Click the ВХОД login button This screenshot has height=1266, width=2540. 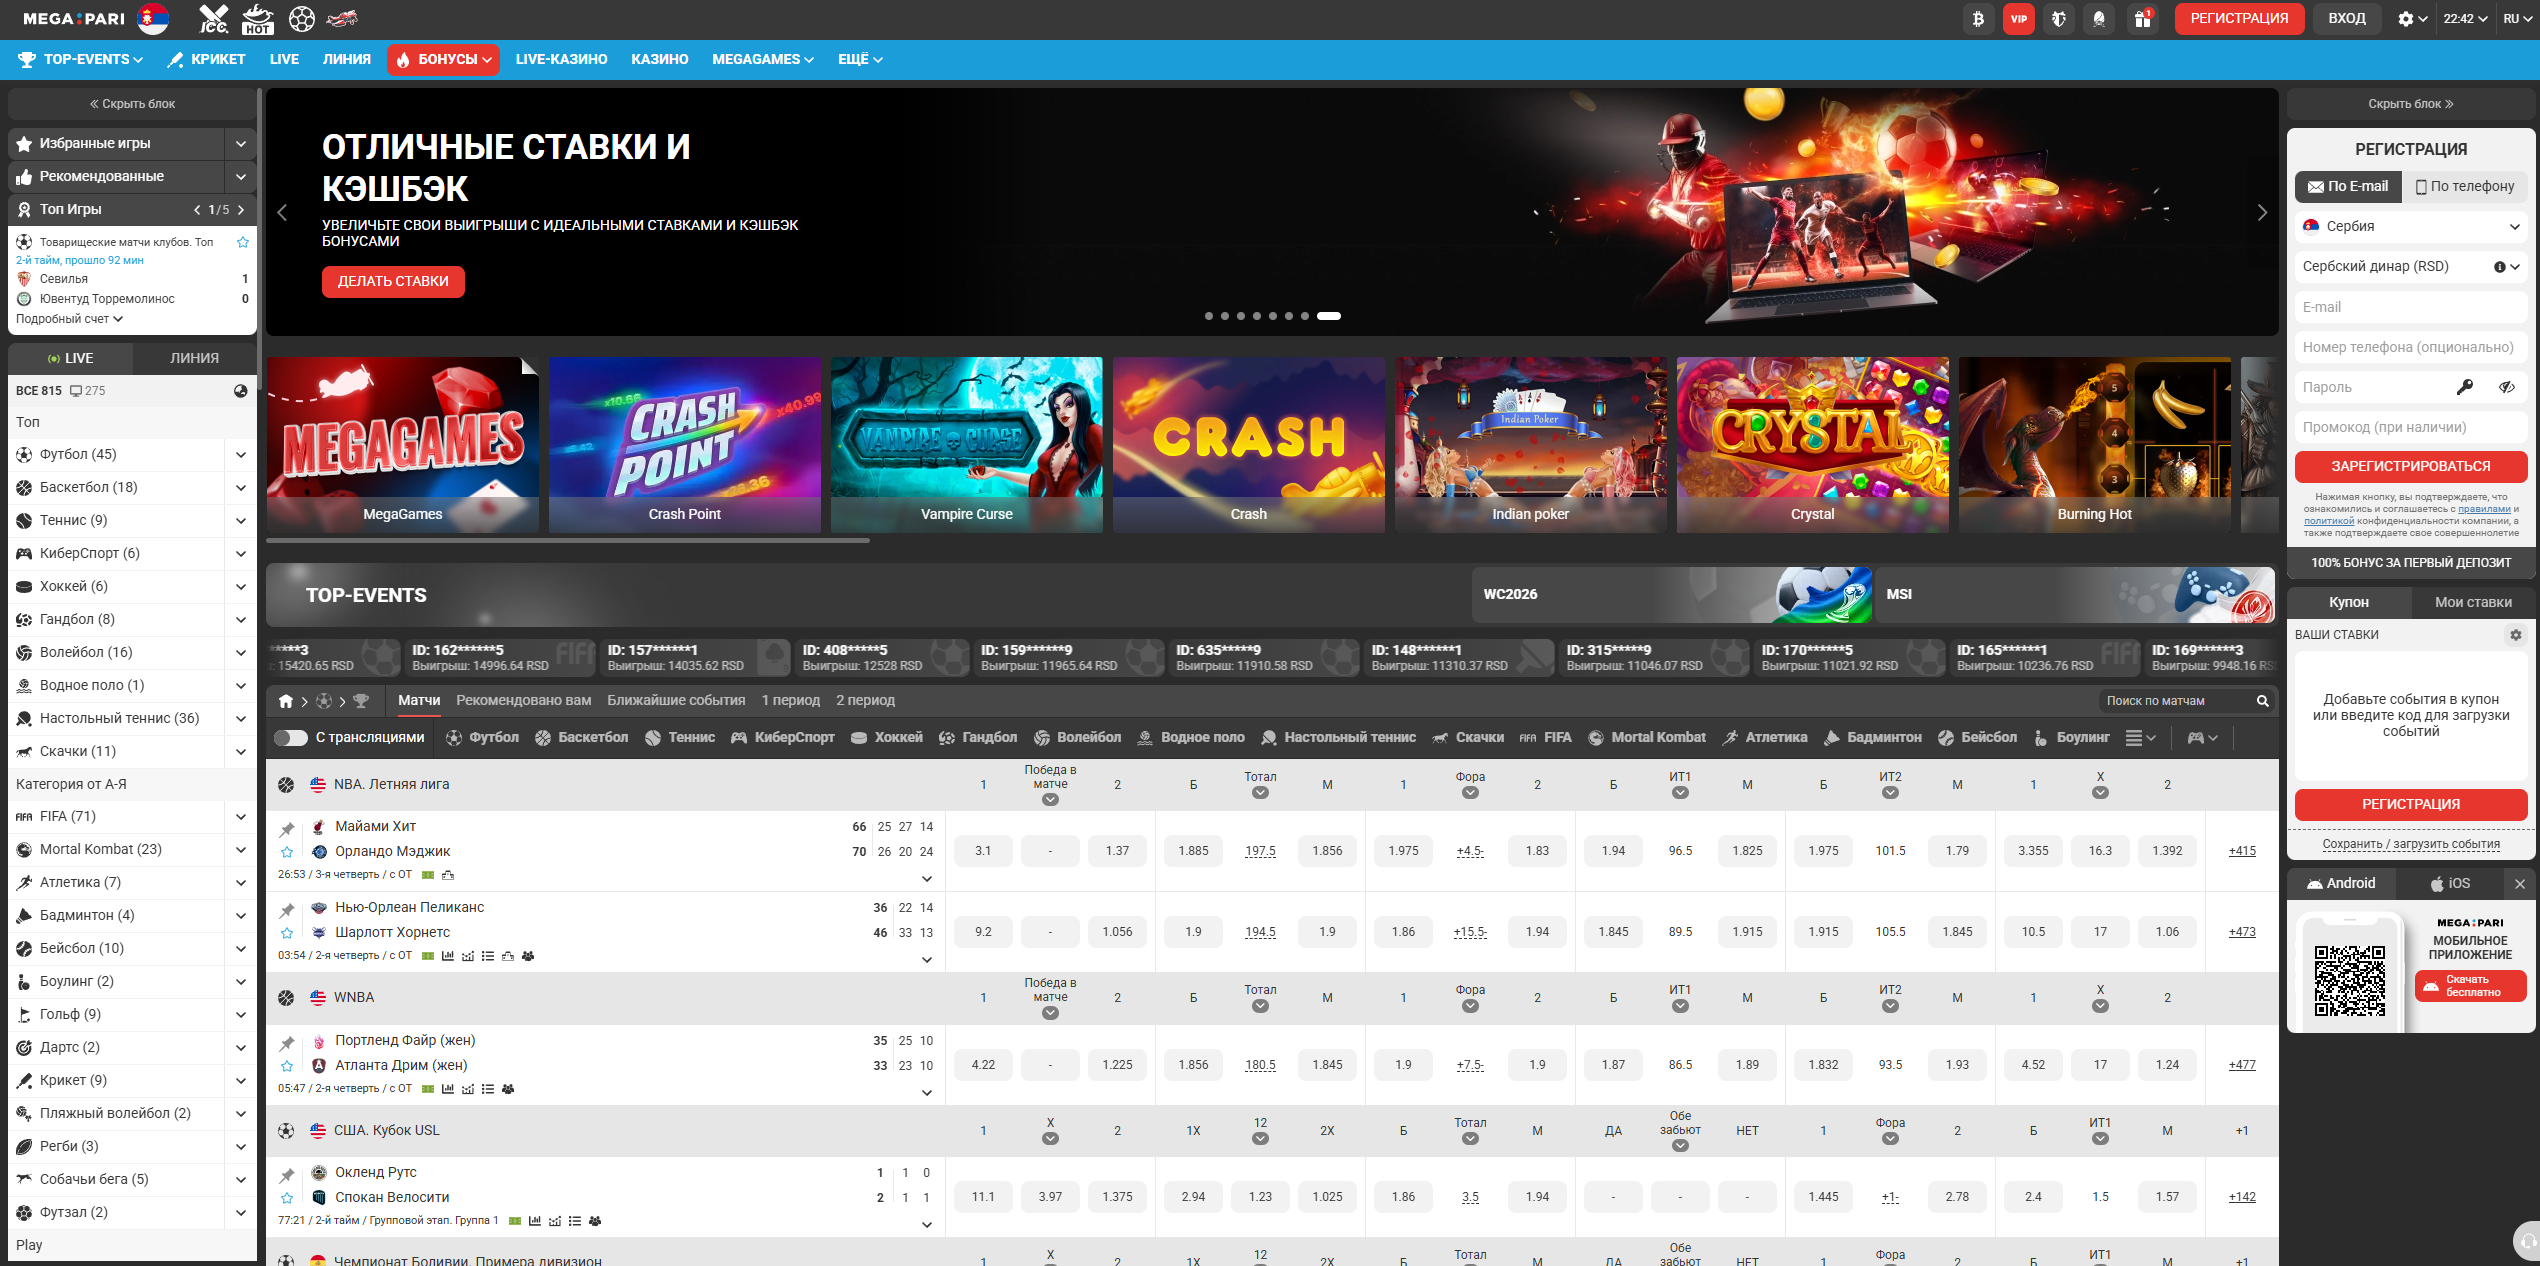(2347, 19)
